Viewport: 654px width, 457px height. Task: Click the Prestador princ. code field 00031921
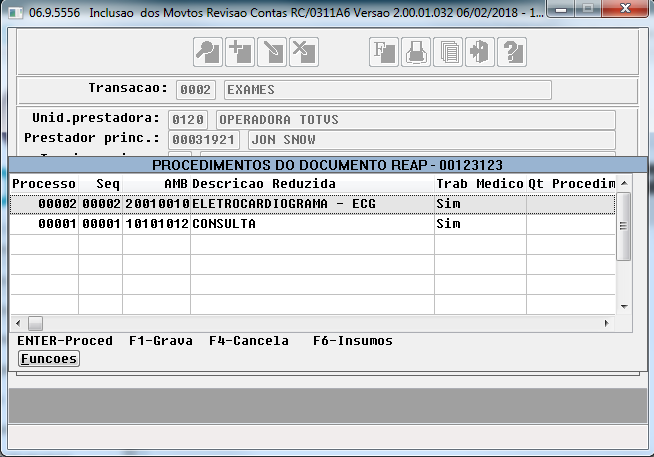(204, 140)
